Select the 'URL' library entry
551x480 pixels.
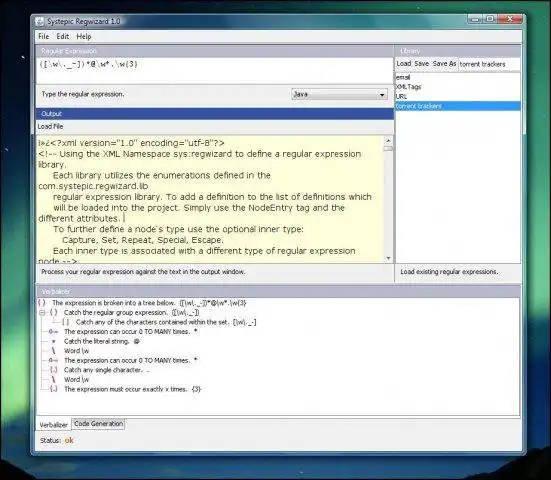pyautogui.click(x=458, y=96)
